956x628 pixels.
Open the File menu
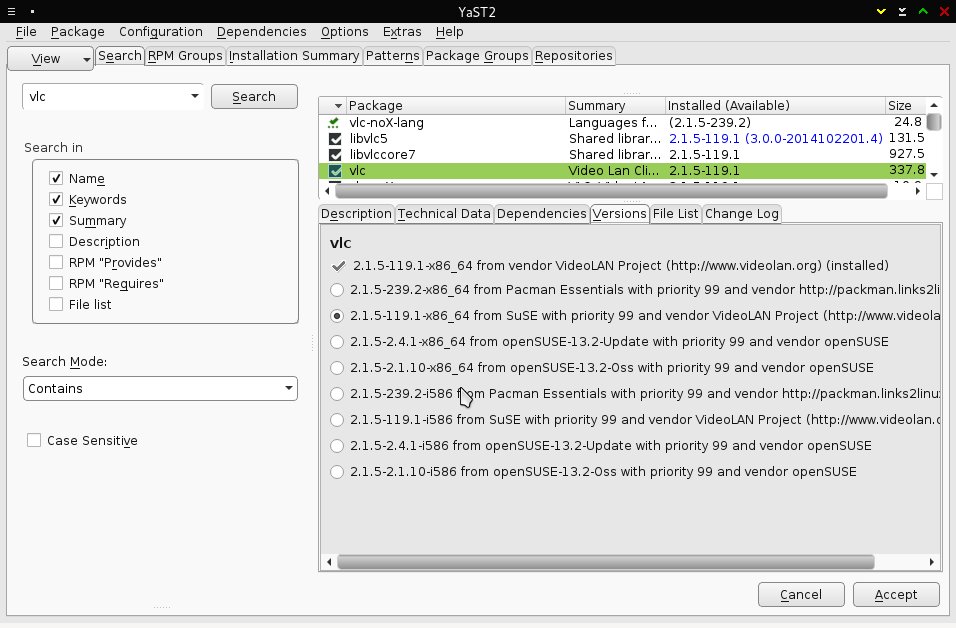coord(26,32)
